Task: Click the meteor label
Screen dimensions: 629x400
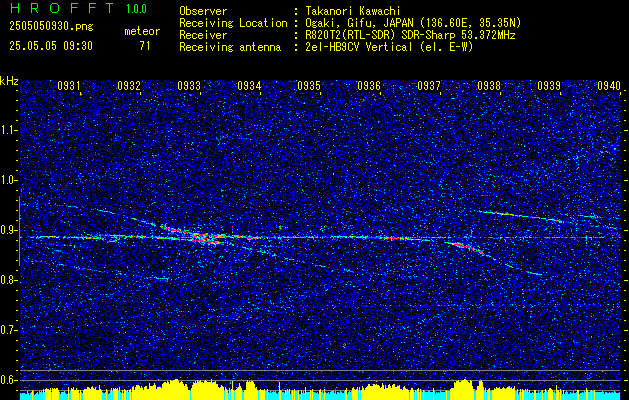Action: [x=142, y=31]
